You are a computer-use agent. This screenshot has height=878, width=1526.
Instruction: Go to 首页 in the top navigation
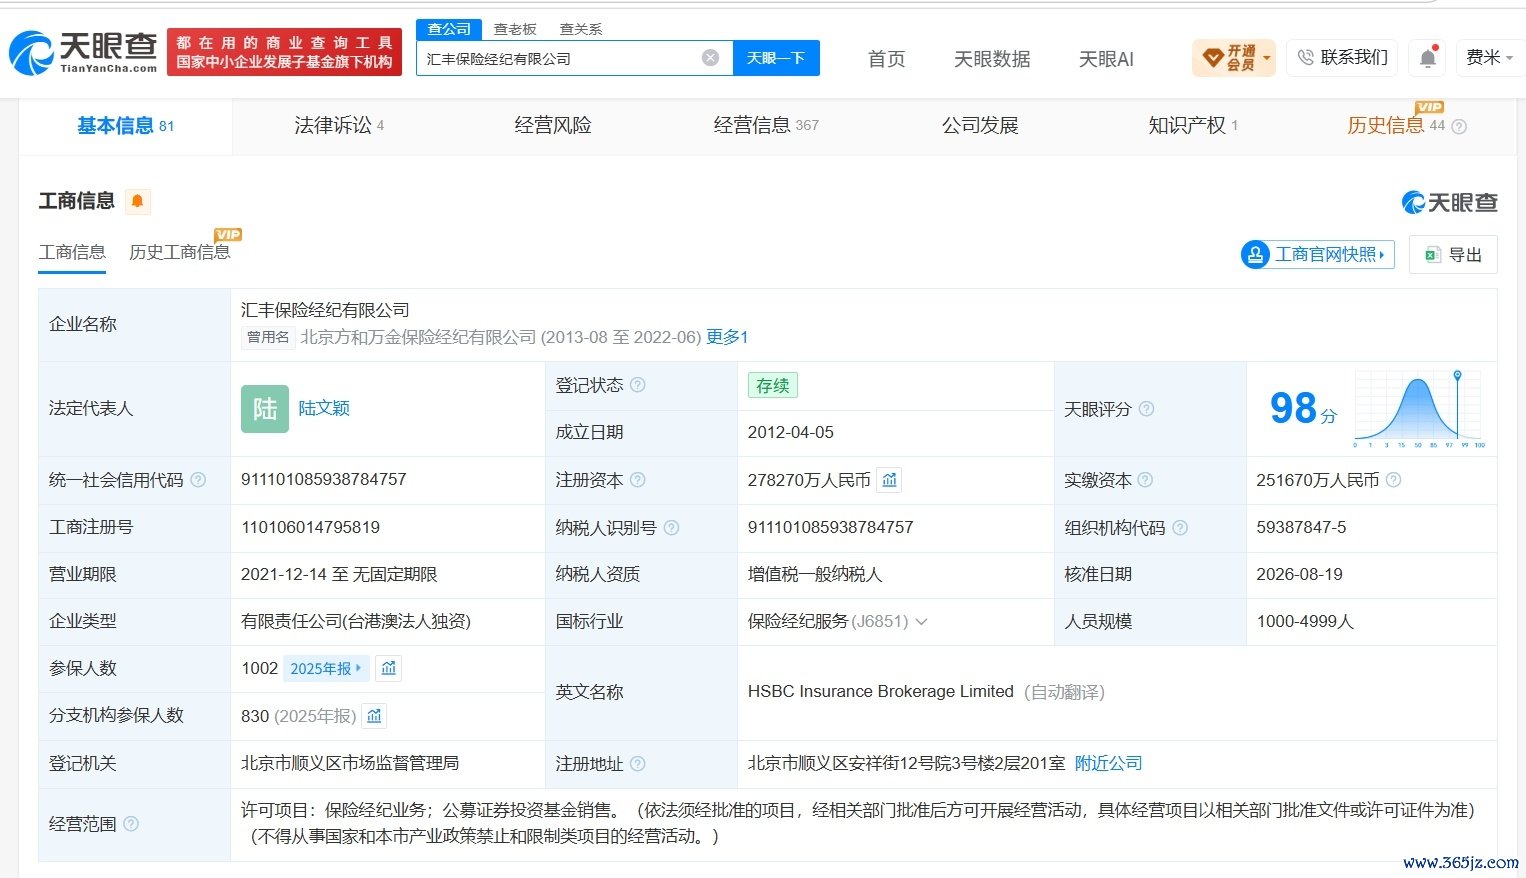point(887,59)
